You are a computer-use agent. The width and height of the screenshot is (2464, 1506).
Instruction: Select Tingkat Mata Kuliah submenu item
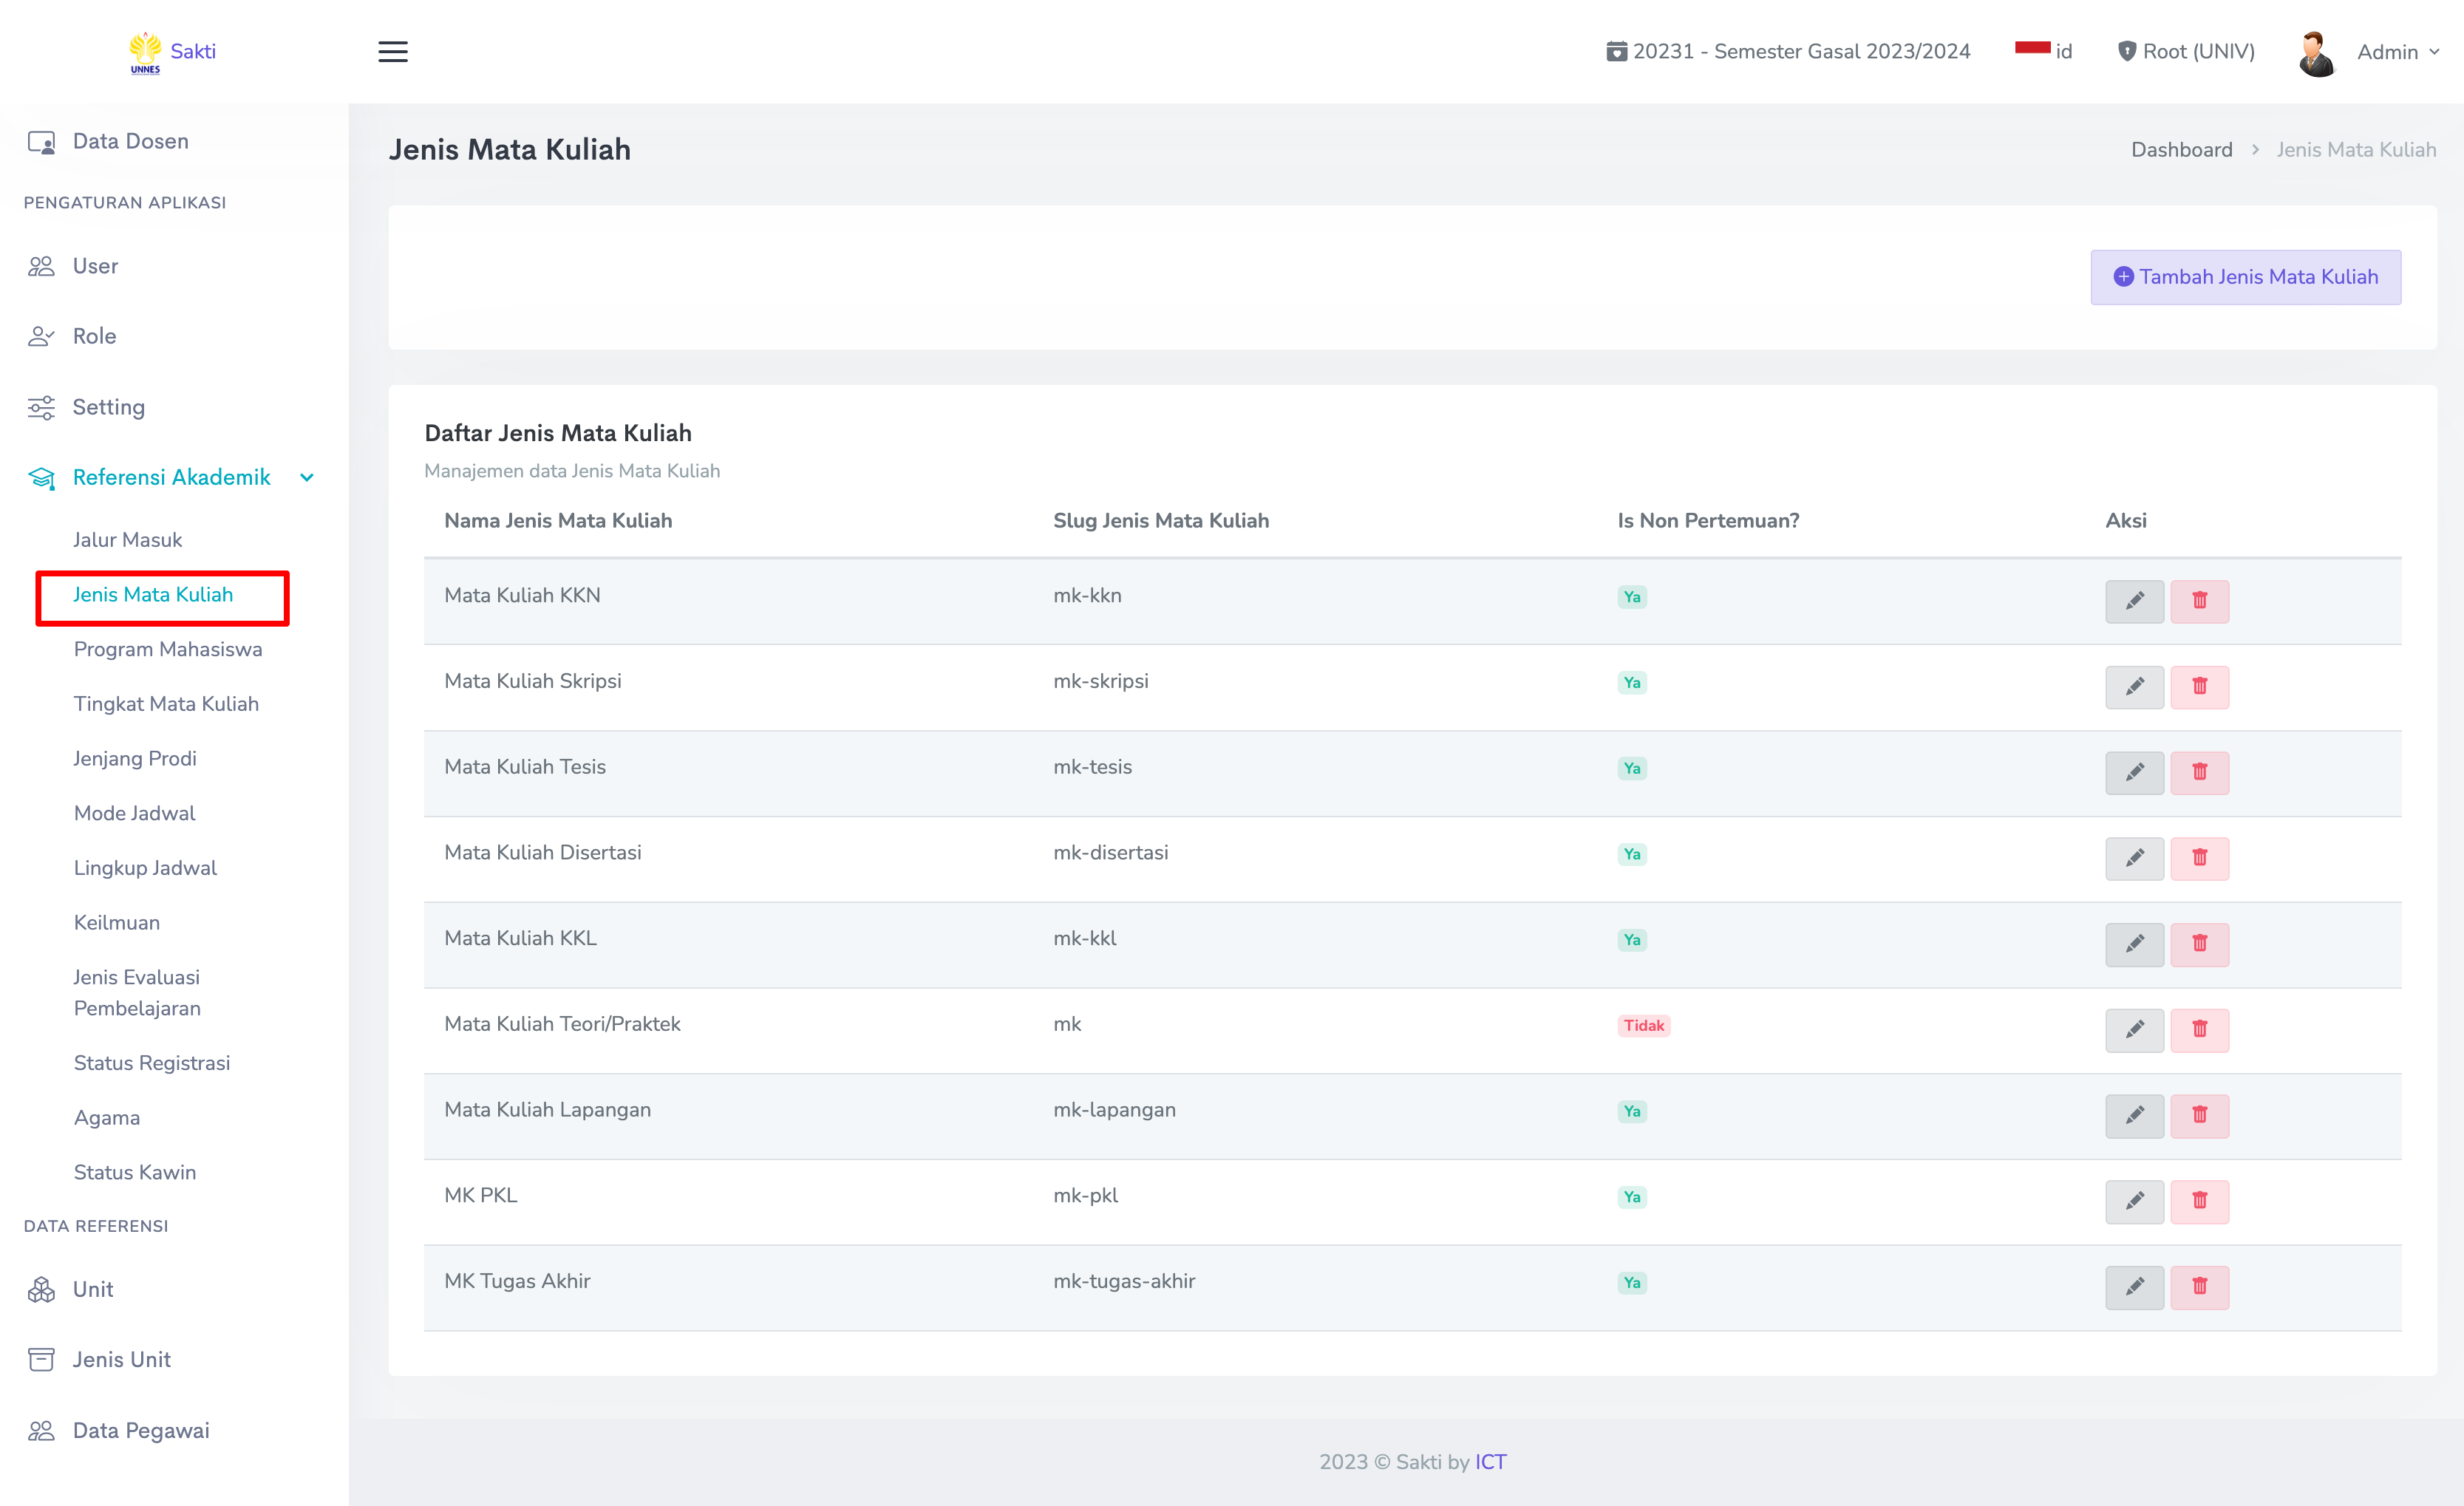pos(166,703)
